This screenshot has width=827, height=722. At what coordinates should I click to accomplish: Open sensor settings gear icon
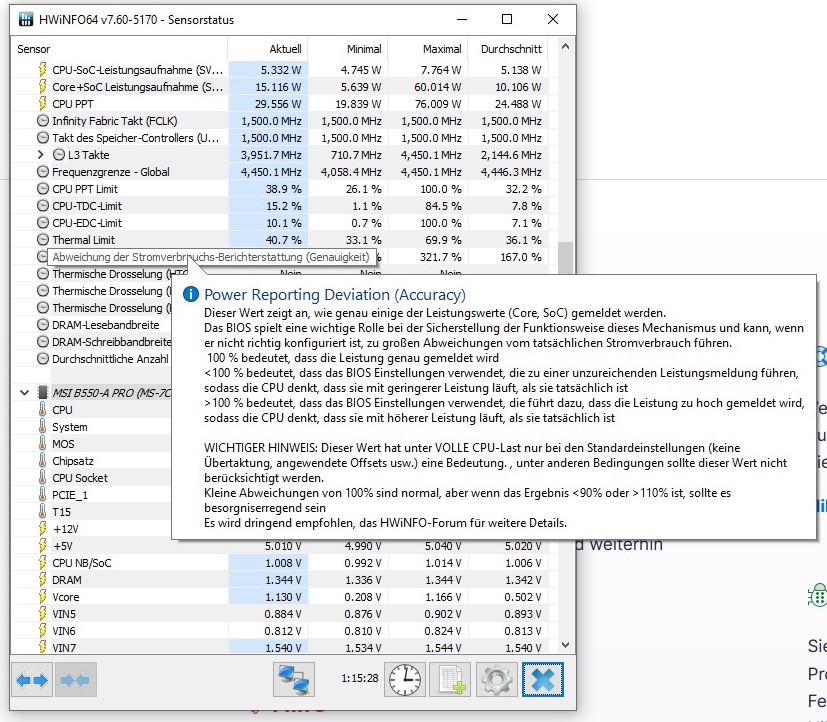point(496,680)
